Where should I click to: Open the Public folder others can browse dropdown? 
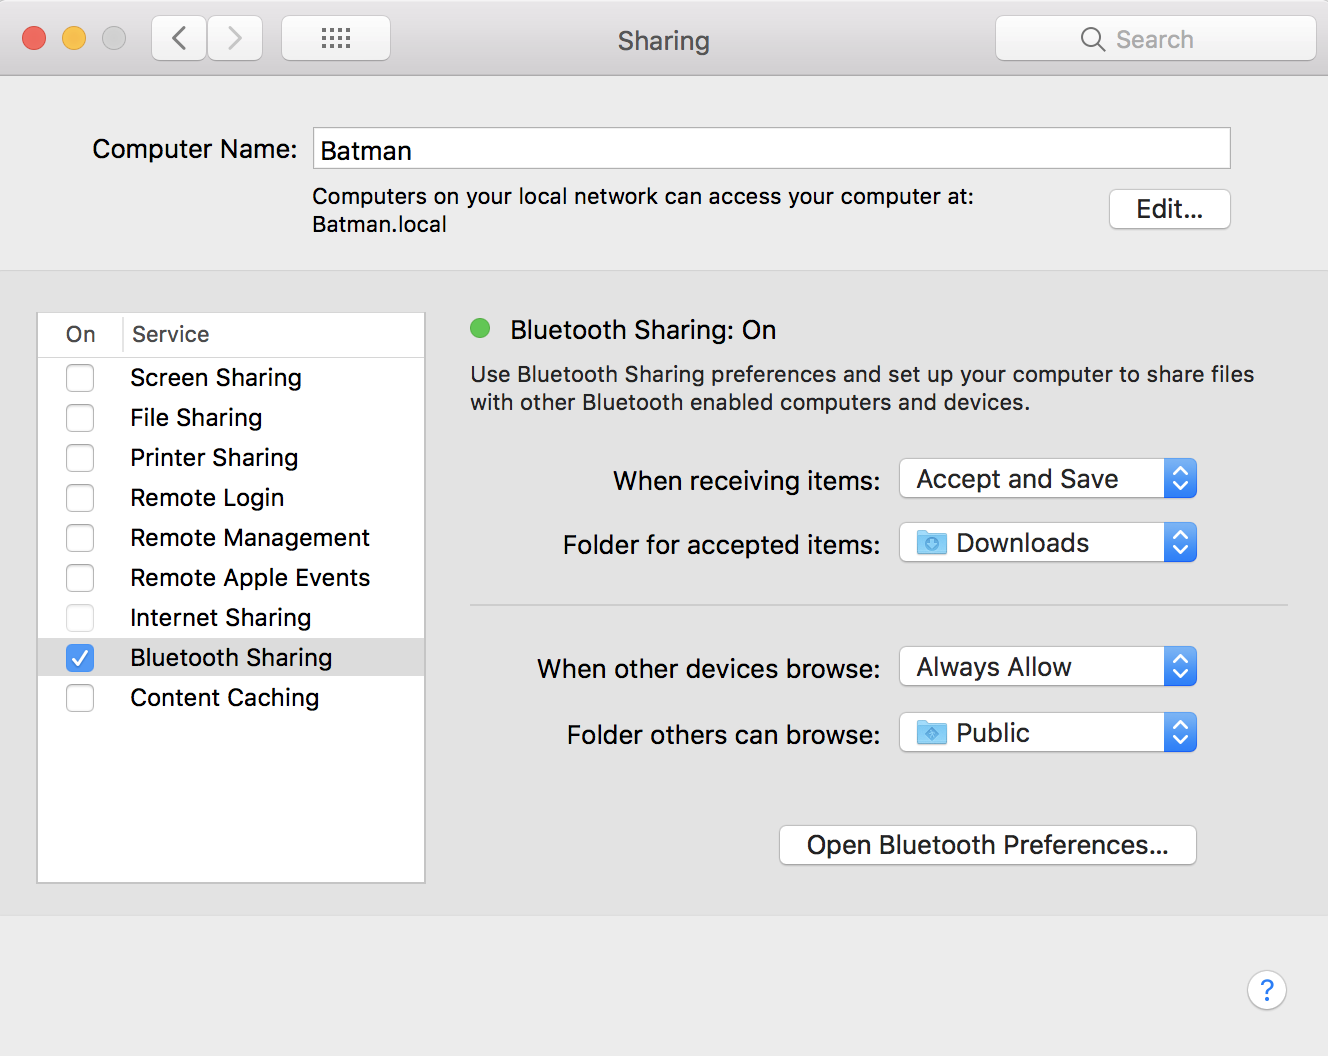point(1048,733)
